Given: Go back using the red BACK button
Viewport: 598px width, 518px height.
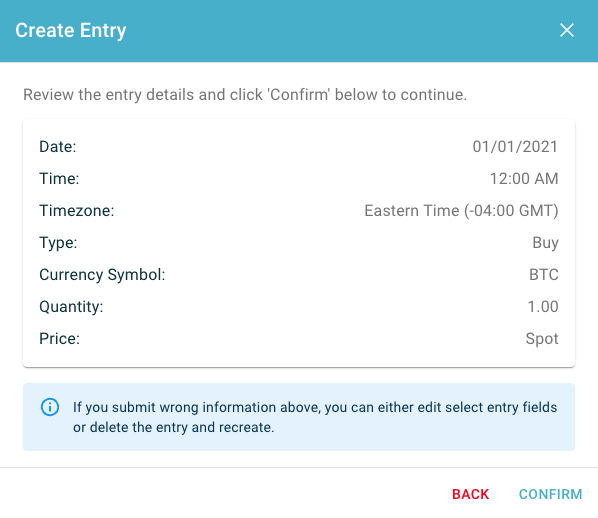Looking at the screenshot, I should tap(470, 494).
